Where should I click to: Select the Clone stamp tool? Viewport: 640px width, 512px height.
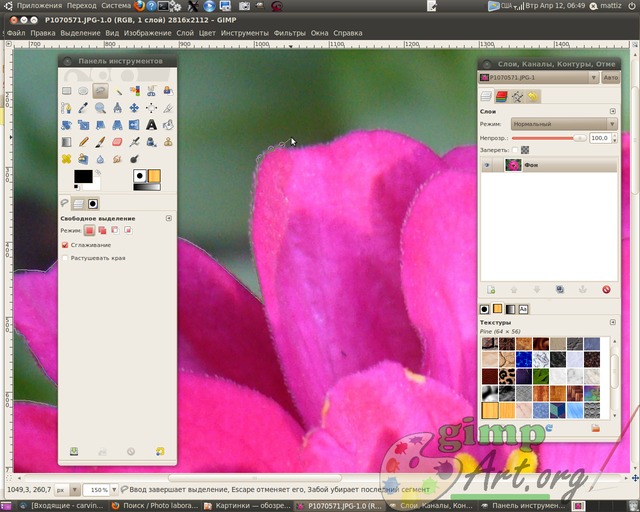168,142
